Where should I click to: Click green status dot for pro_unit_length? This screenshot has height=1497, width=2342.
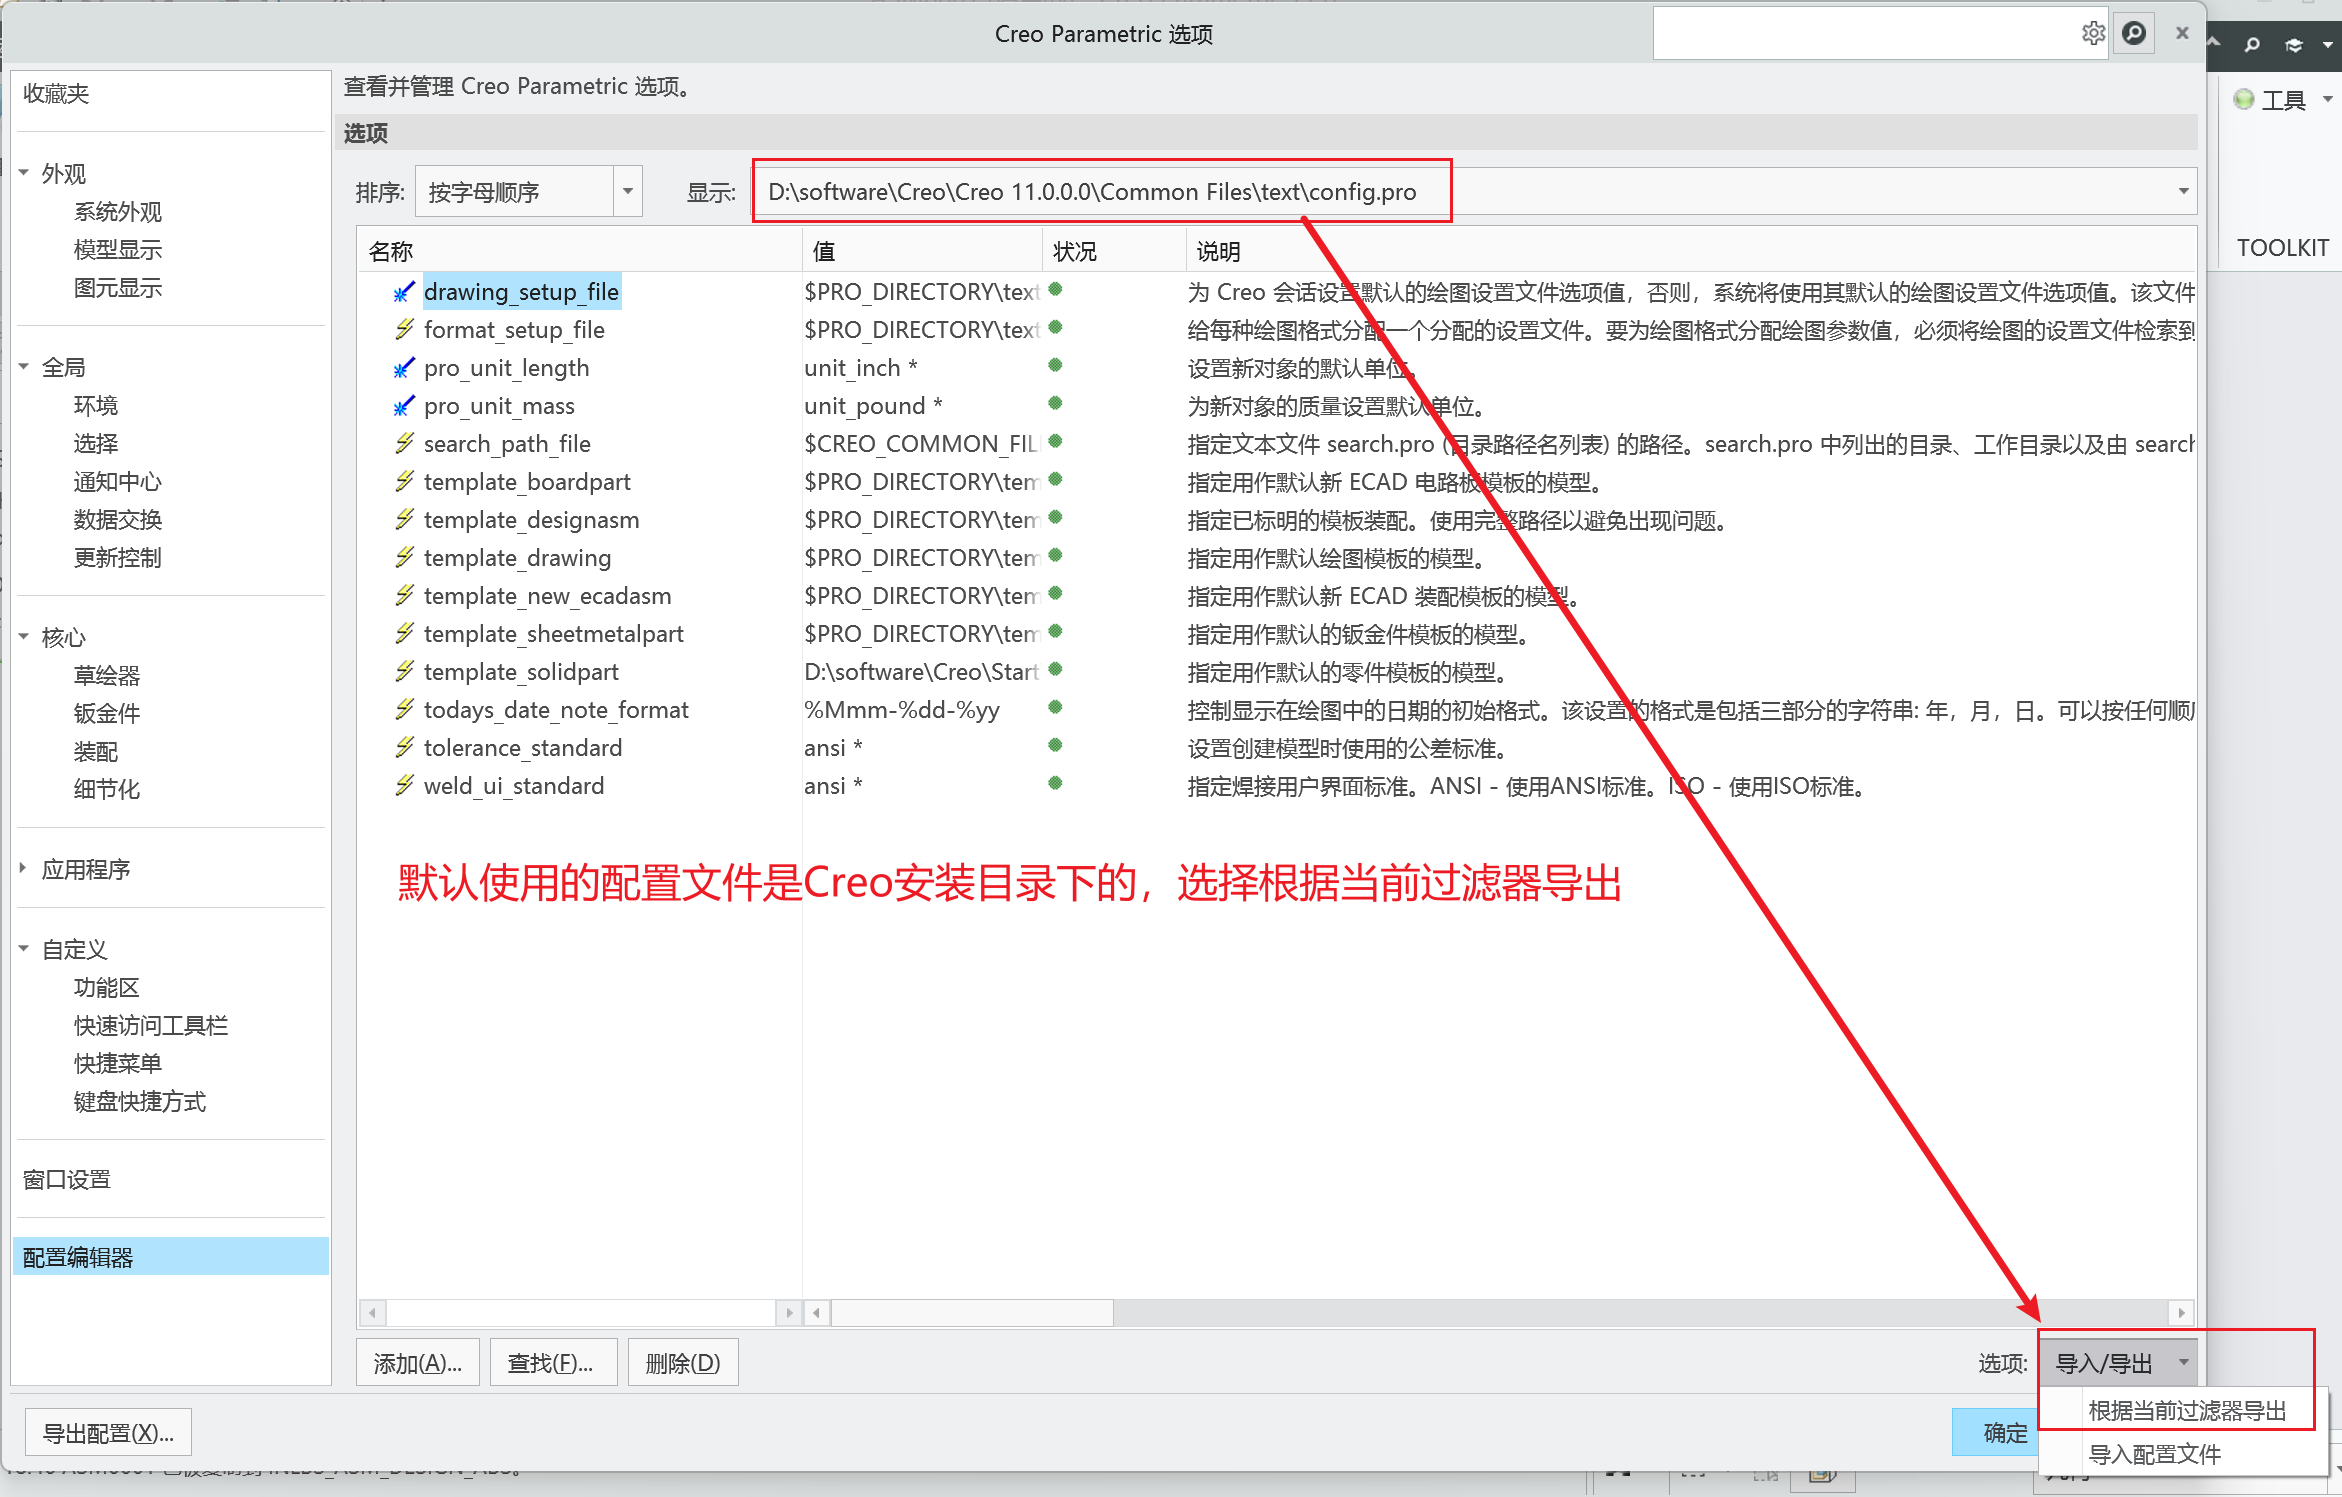click(1055, 366)
